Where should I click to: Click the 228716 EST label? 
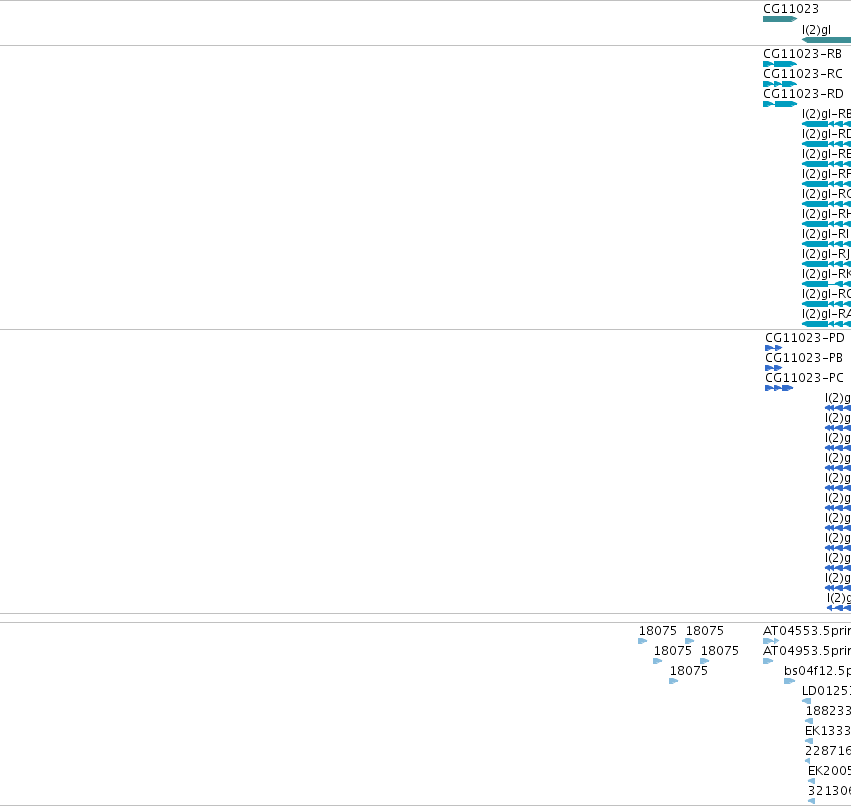pos(828,751)
